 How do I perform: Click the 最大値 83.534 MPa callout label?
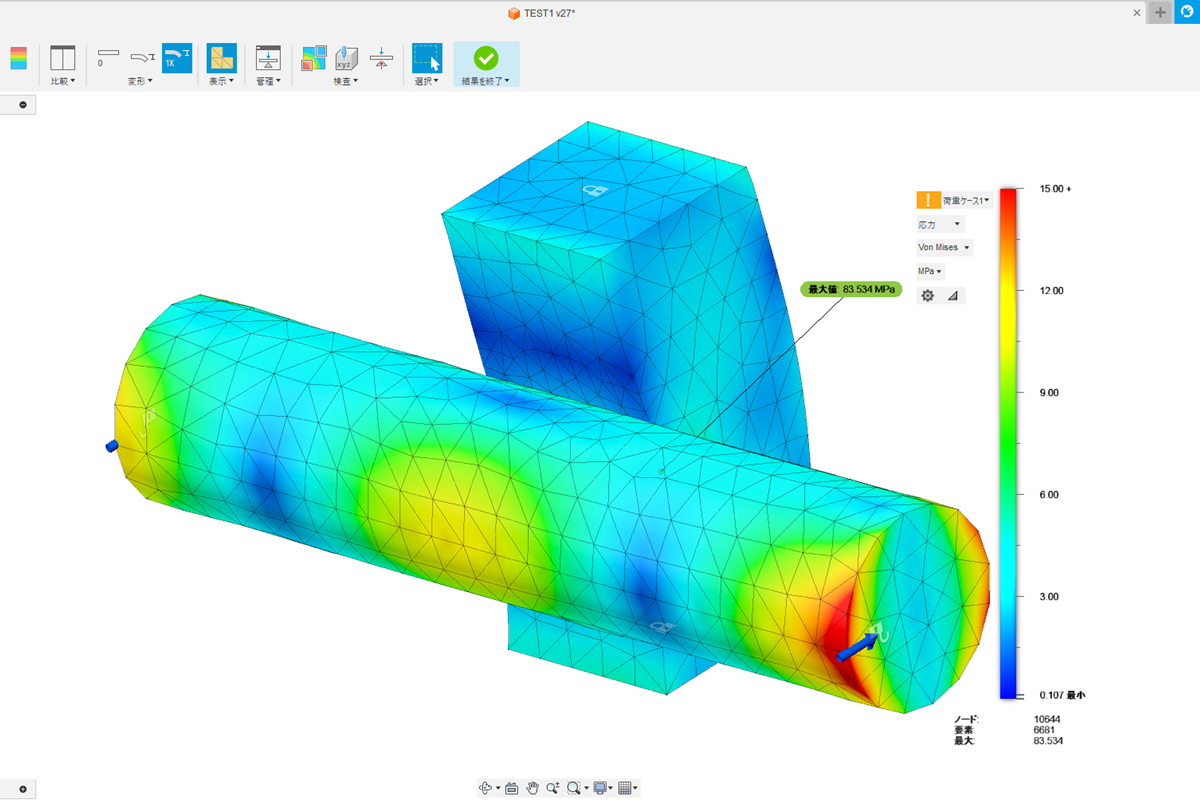[850, 289]
